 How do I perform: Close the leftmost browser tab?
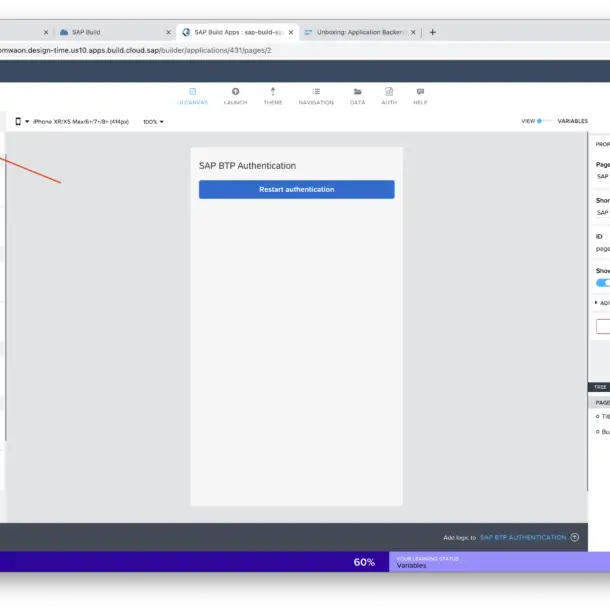coord(46,32)
